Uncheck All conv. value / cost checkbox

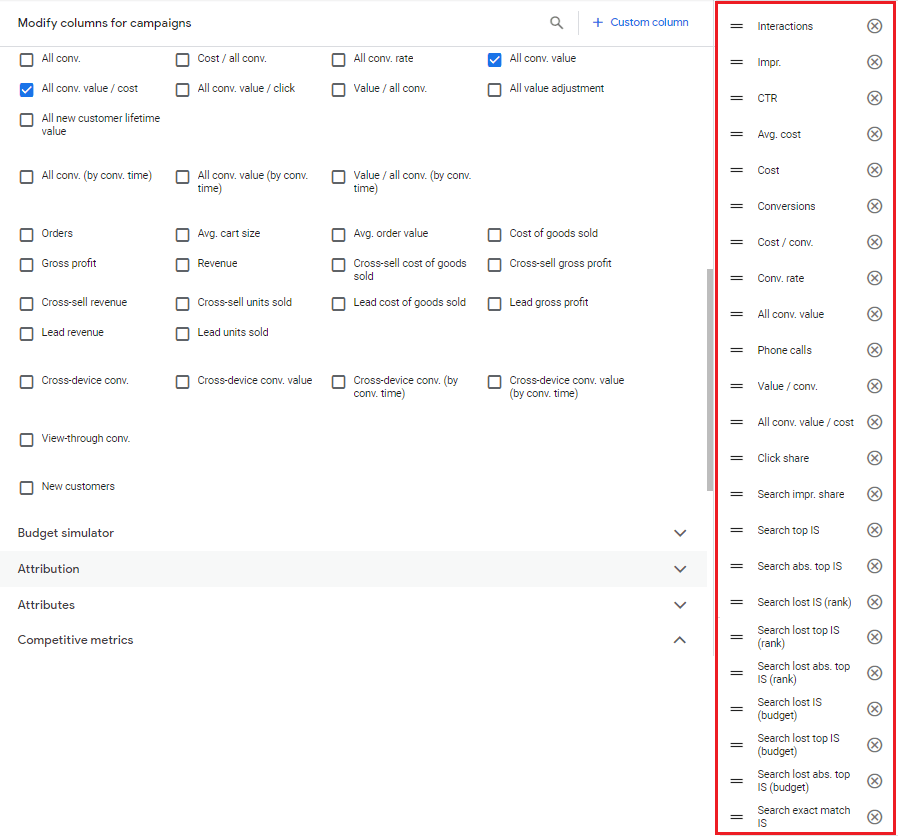(x=26, y=89)
